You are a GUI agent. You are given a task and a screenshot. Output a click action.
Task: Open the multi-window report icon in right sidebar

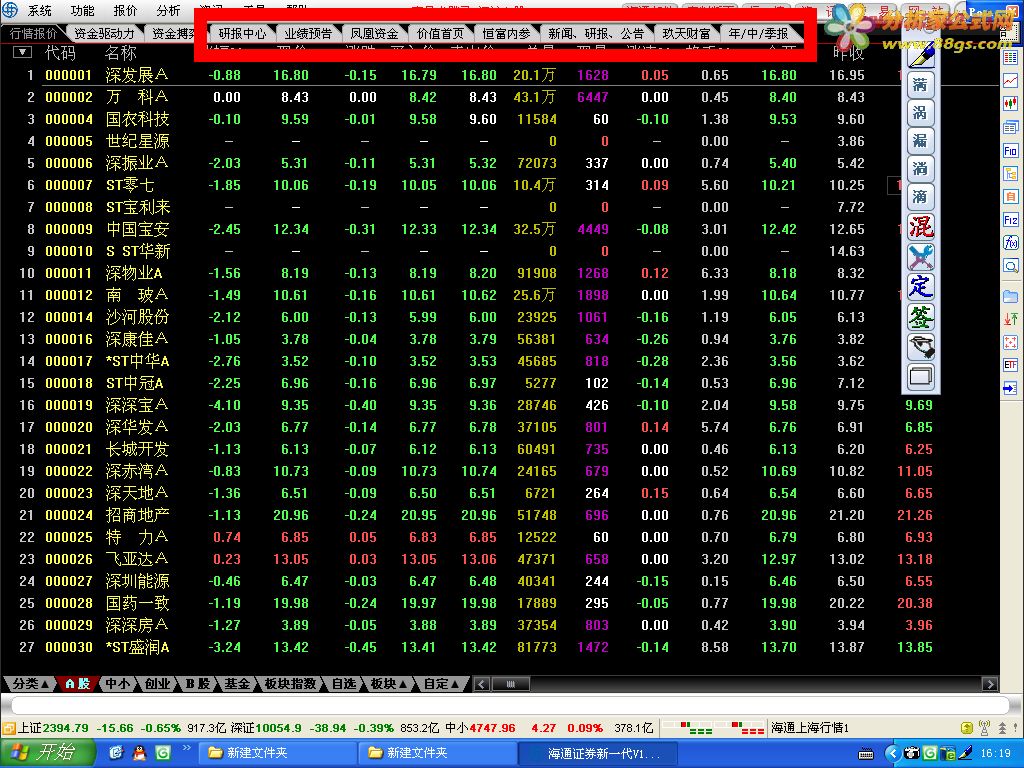(1010, 127)
